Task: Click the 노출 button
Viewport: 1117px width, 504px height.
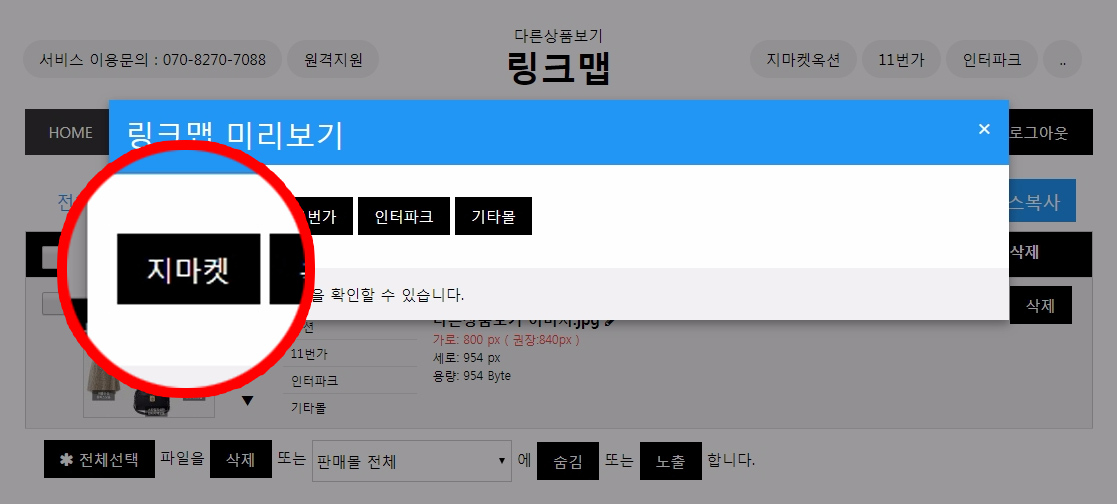Action: click(x=670, y=461)
